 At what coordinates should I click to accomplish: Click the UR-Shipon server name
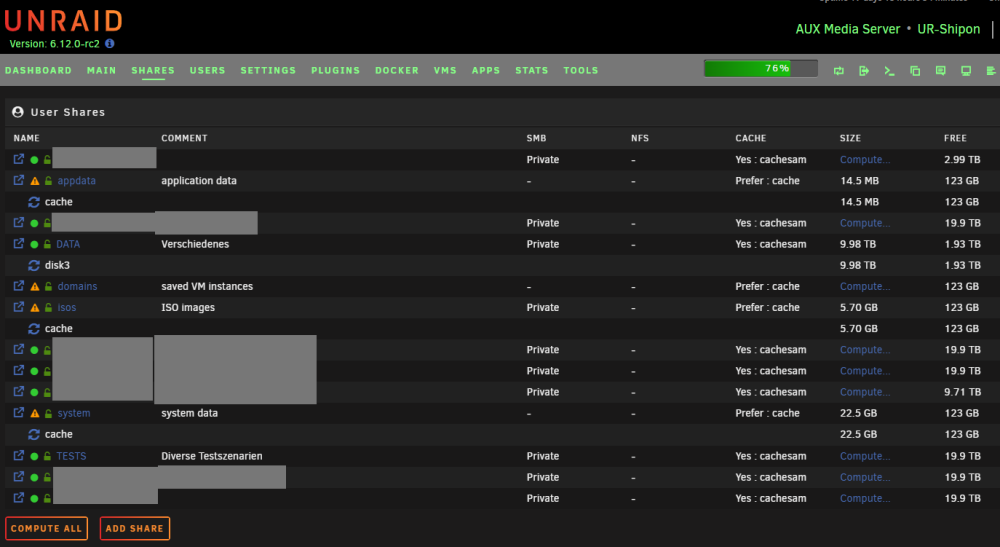[948, 29]
